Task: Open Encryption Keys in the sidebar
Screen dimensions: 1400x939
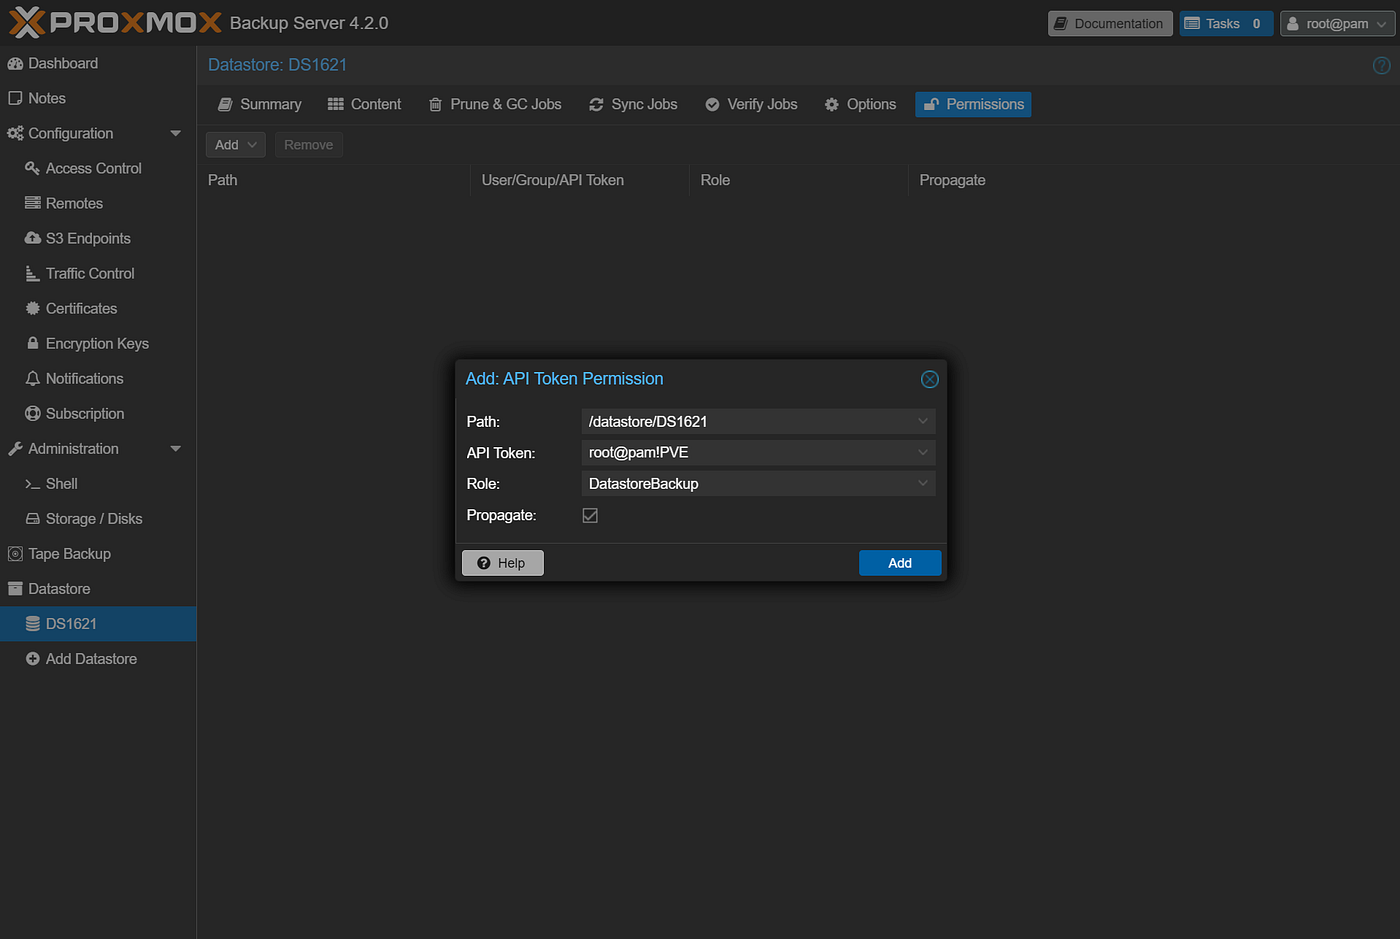Action: click(98, 343)
